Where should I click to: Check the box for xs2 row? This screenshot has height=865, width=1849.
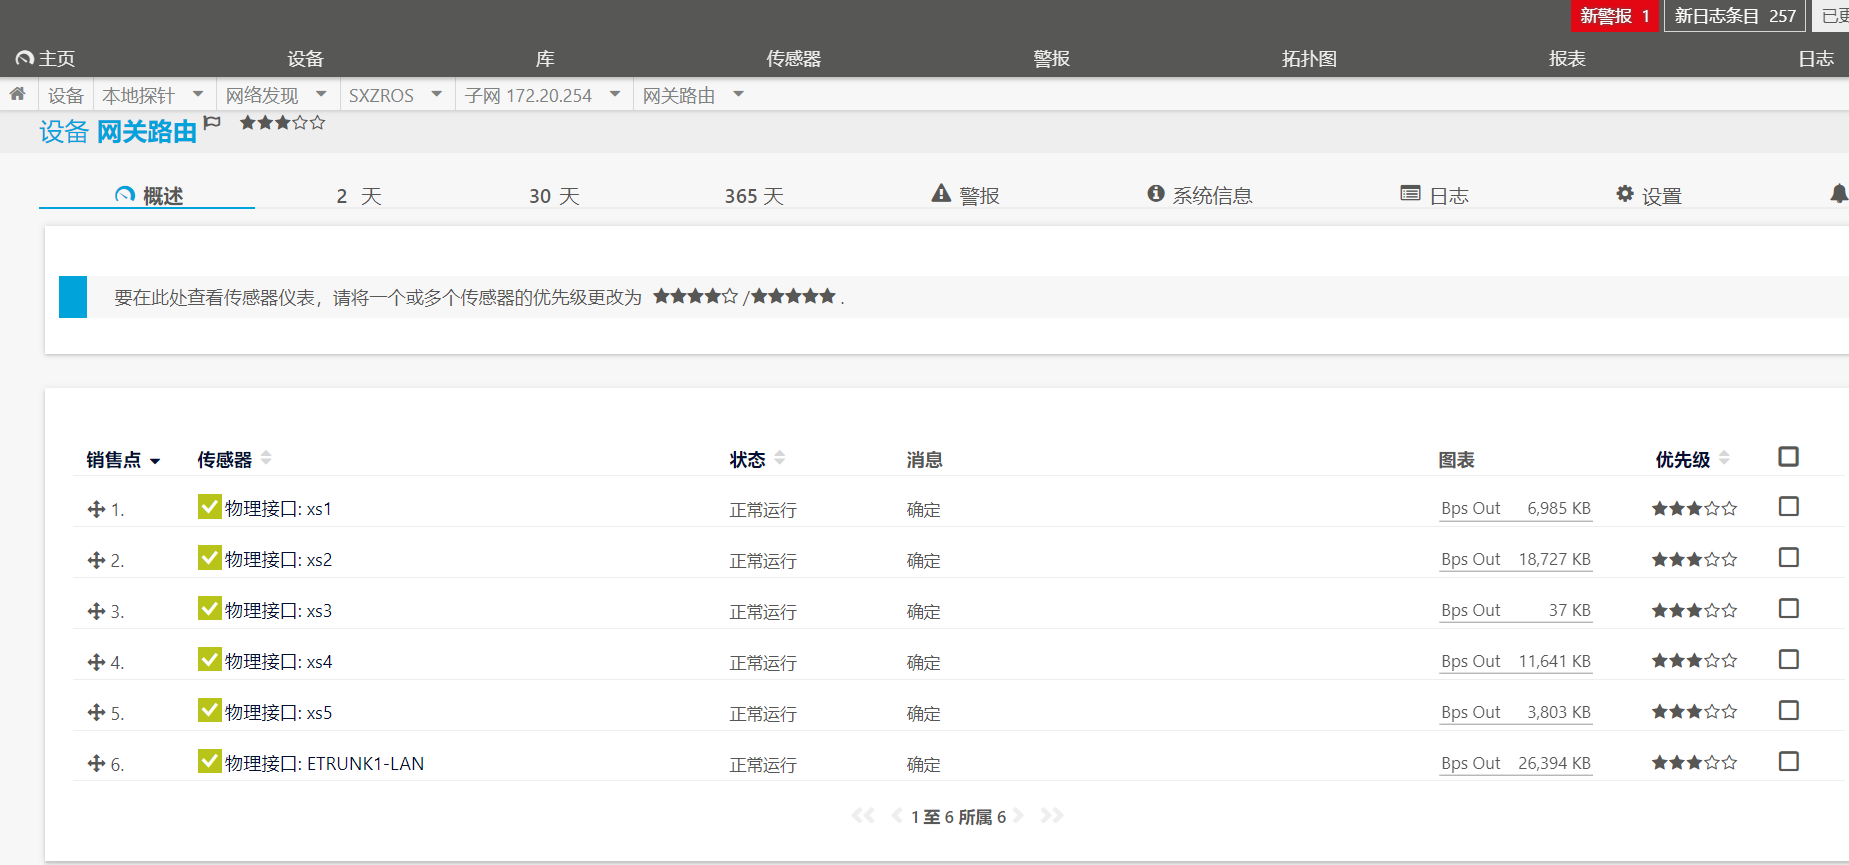tap(1789, 558)
